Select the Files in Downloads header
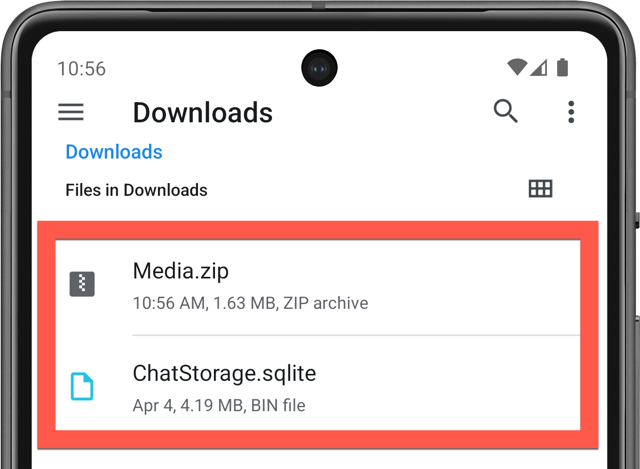The height and width of the screenshot is (469, 640). pyautogui.click(x=136, y=190)
